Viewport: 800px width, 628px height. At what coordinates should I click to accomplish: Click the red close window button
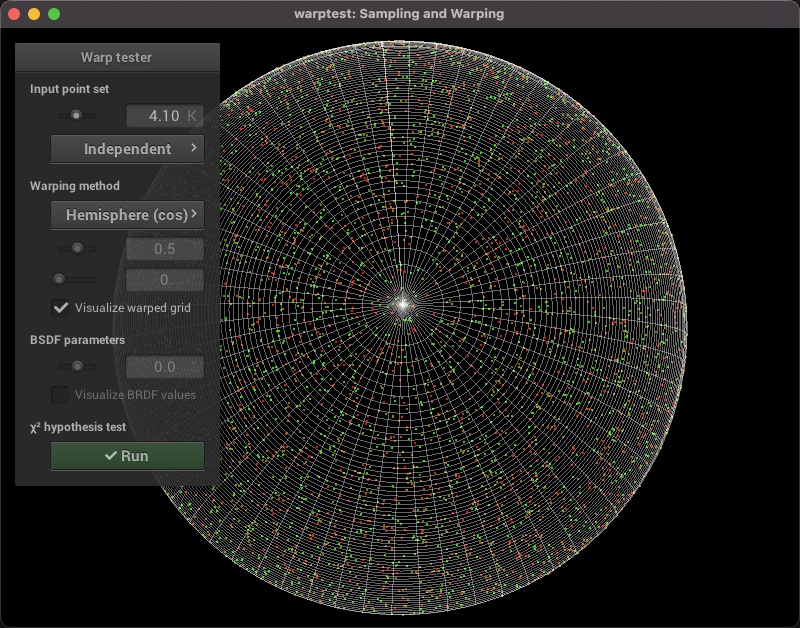14,14
